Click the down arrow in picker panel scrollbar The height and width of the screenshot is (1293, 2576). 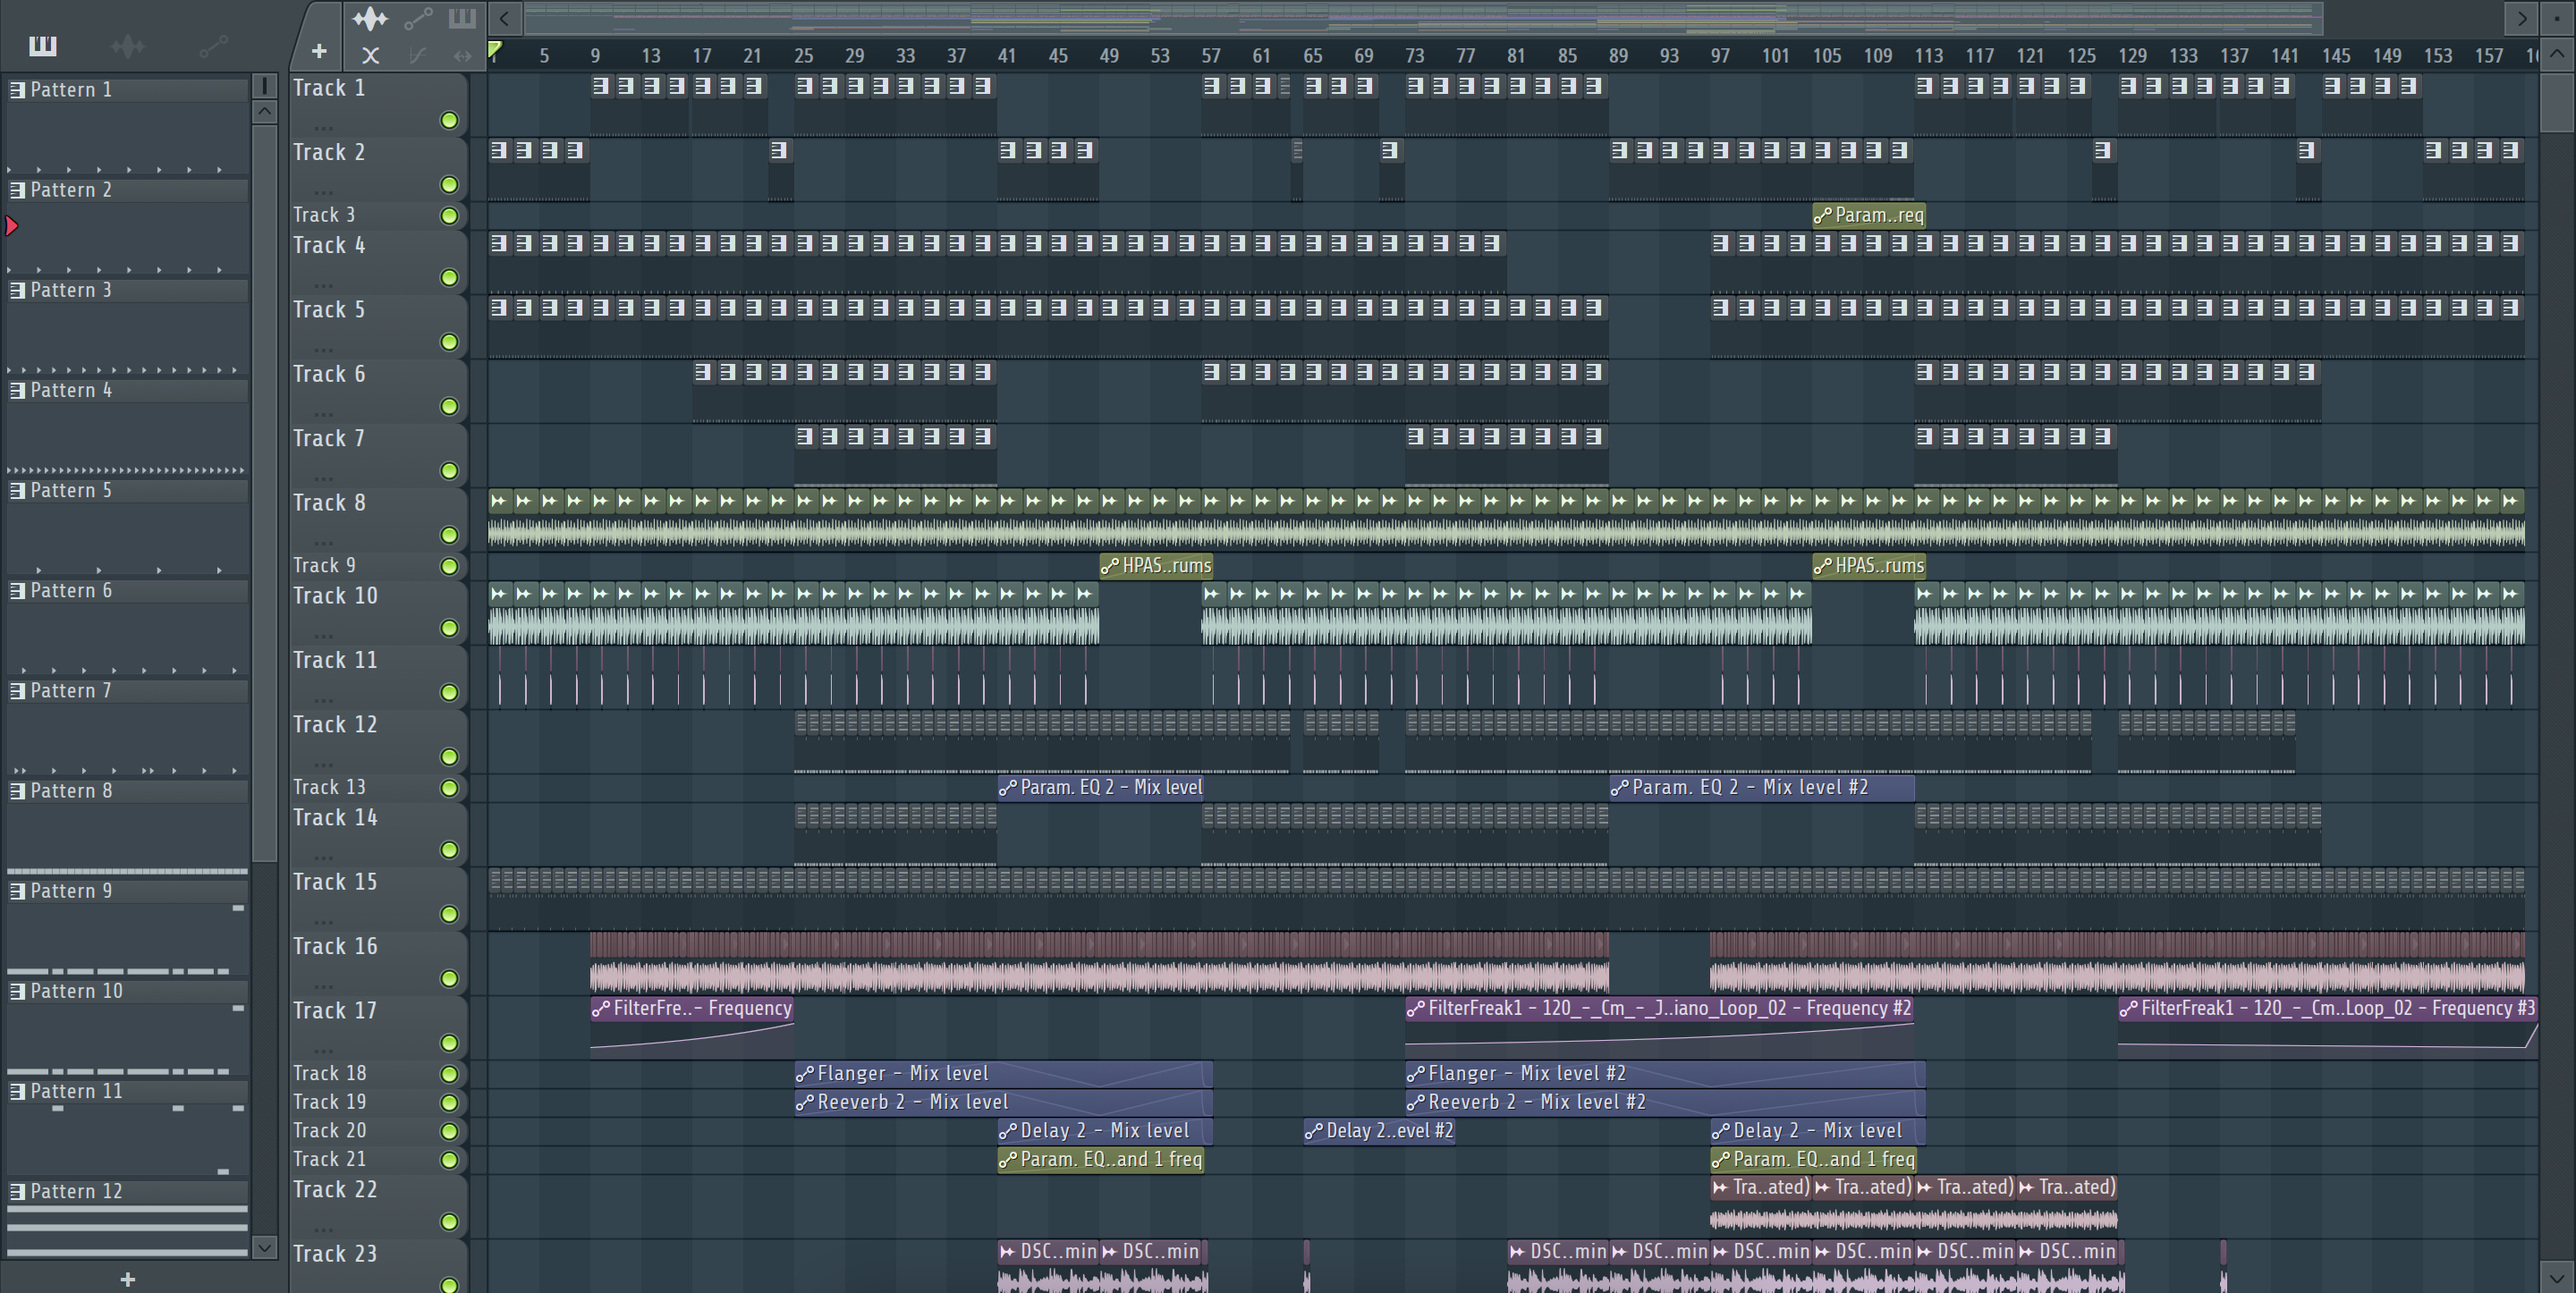pos(264,1247)
